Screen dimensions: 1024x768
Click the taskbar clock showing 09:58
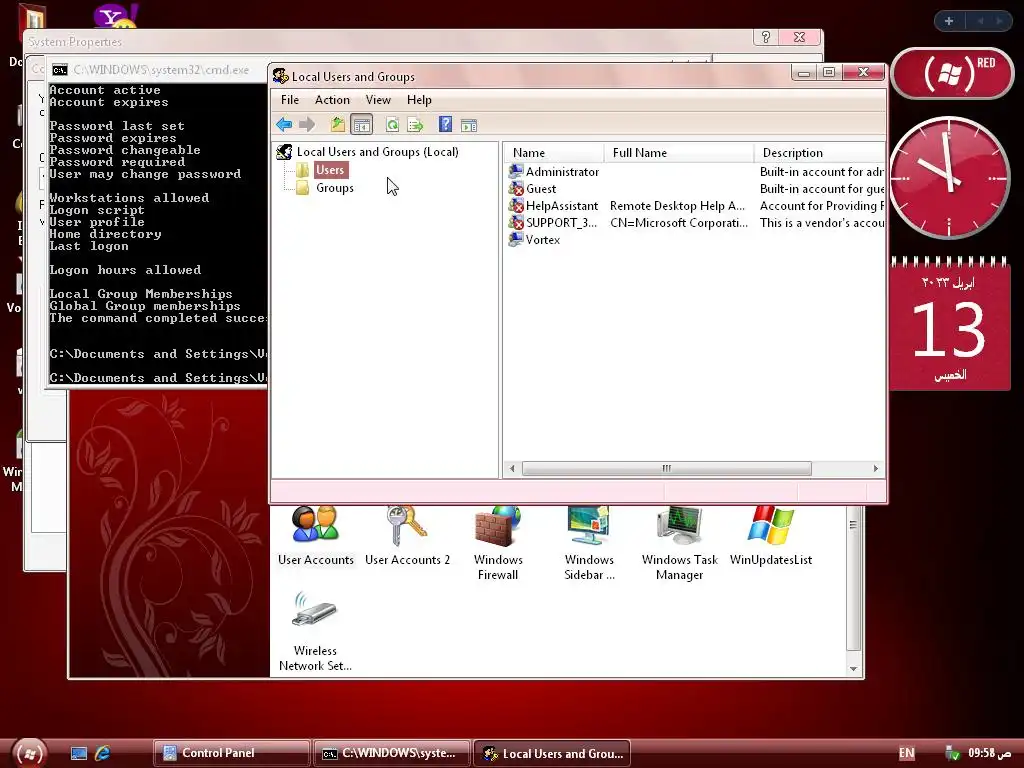click(x=990, y=753)
